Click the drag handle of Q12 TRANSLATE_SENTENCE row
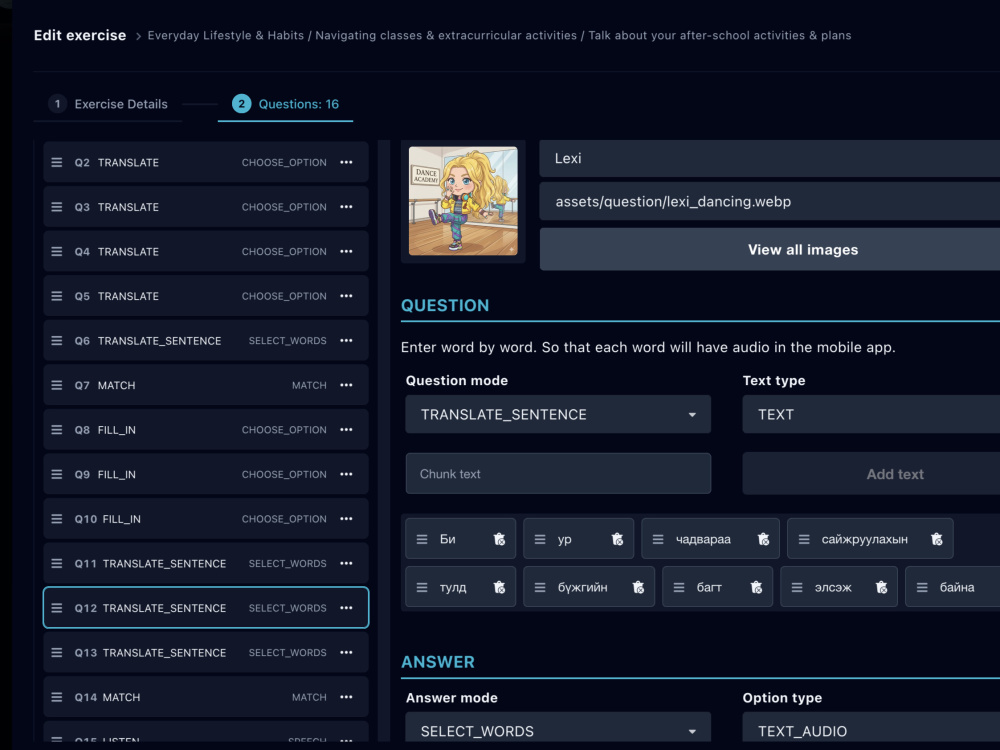Image resolution: width=1000 pixels, height=750 pixels. pyautogui.click(x=57, y=608)
